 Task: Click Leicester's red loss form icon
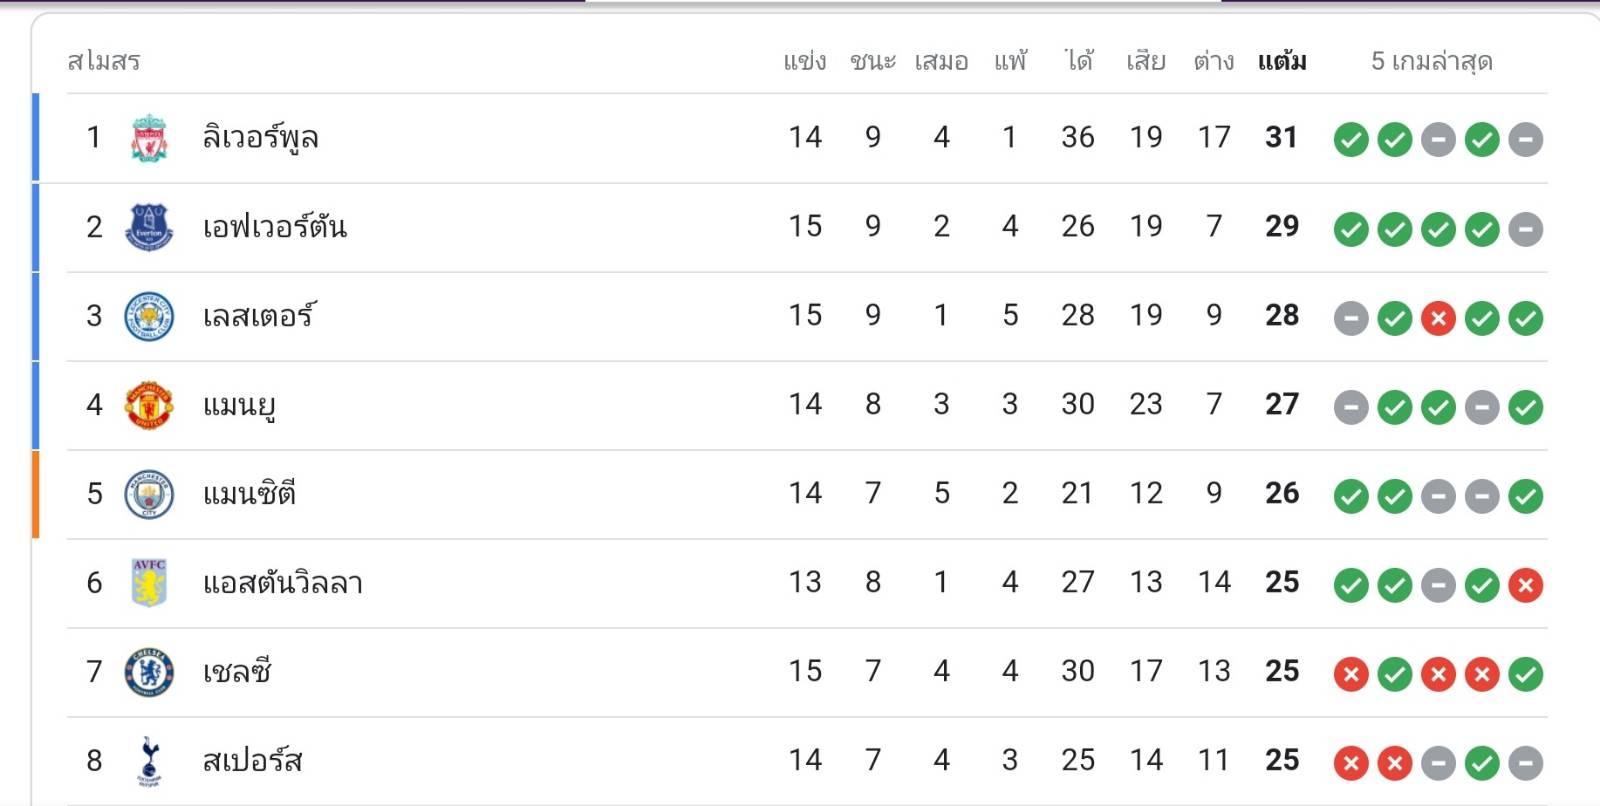coord(1438,319)
